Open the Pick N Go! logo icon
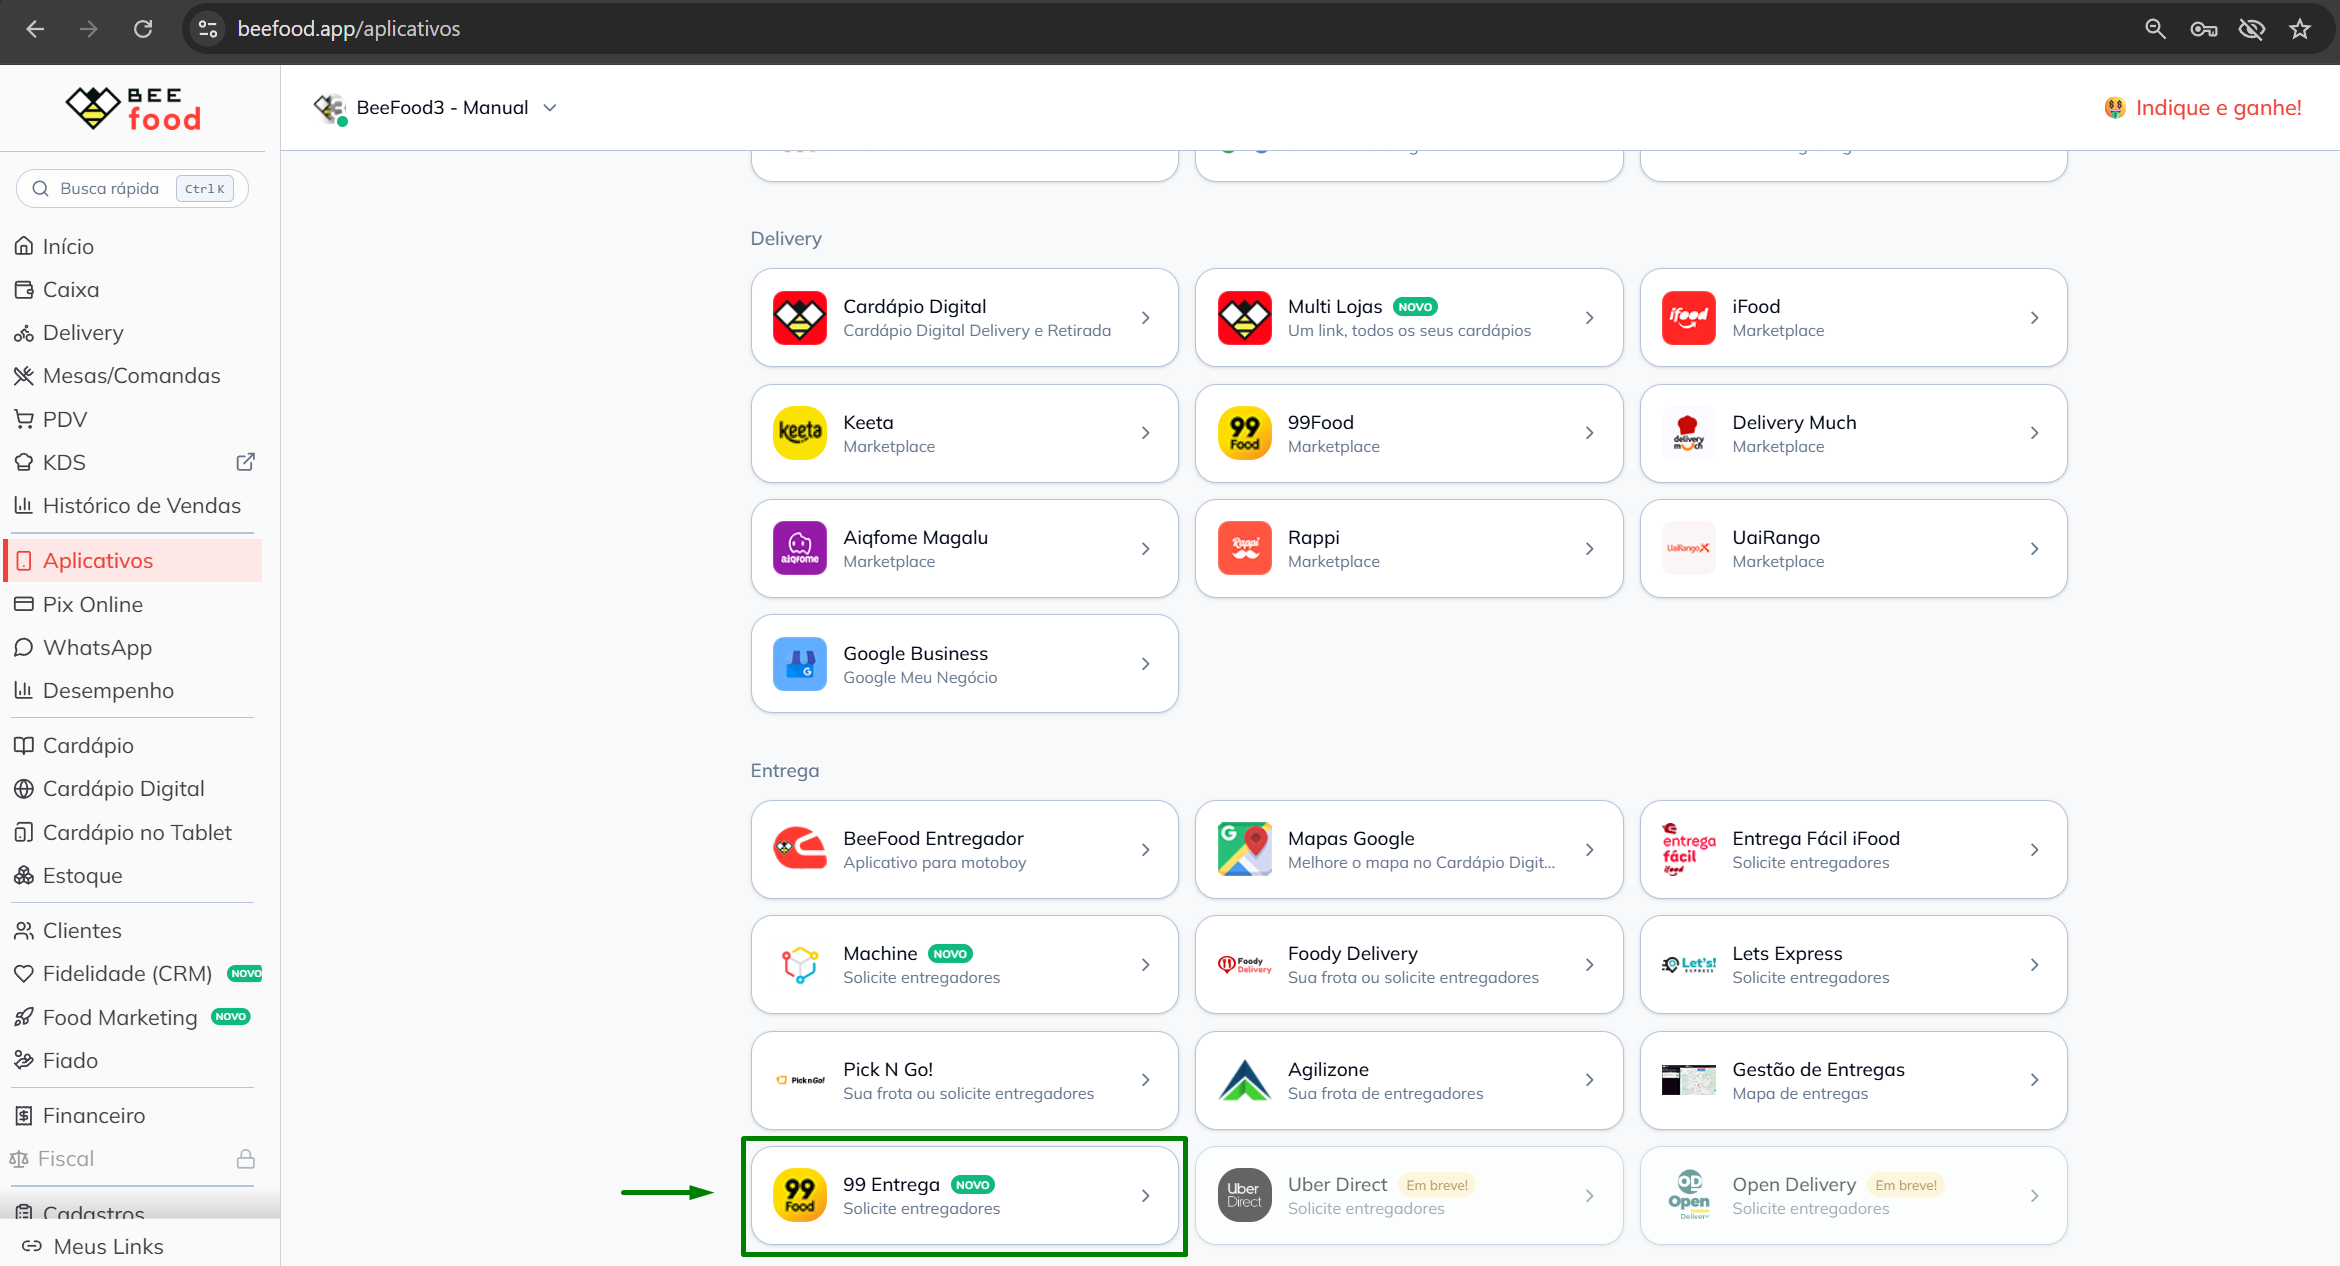Viewport: 2340px width, 1266px height. coord(799,1080)
